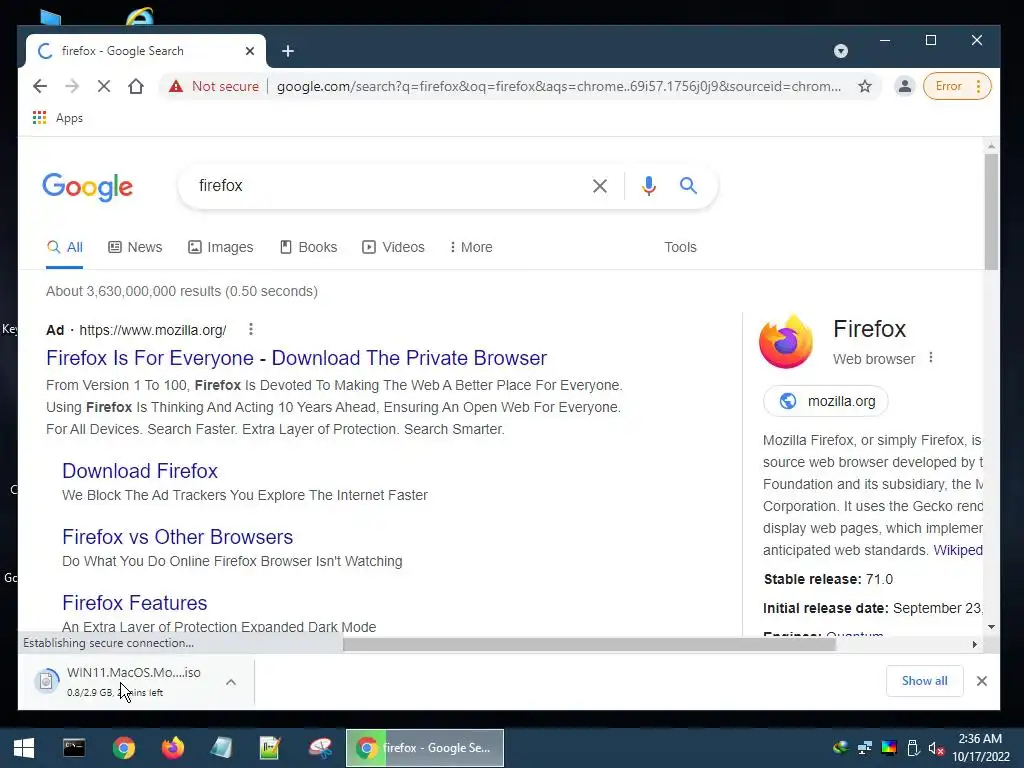Open the tab search dropdown arrow
Image resolution: width=1024 pixels, height=768 pixels.
click(841, 51)
